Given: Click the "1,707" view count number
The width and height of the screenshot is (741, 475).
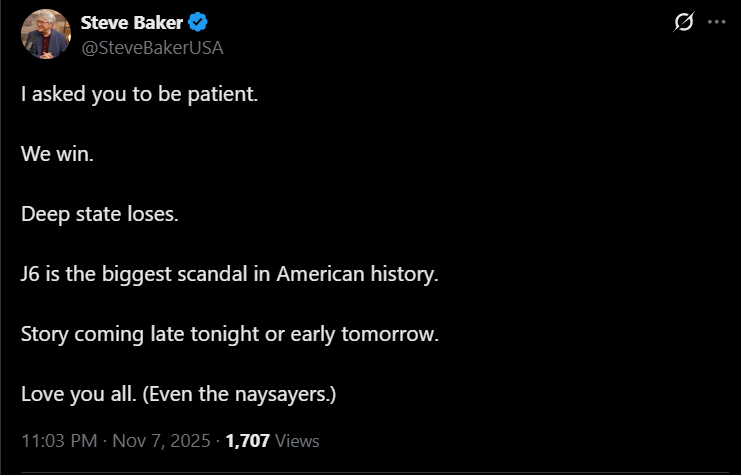Looking at the screenshot, I should pyautogui.click(x=248, y=440).
